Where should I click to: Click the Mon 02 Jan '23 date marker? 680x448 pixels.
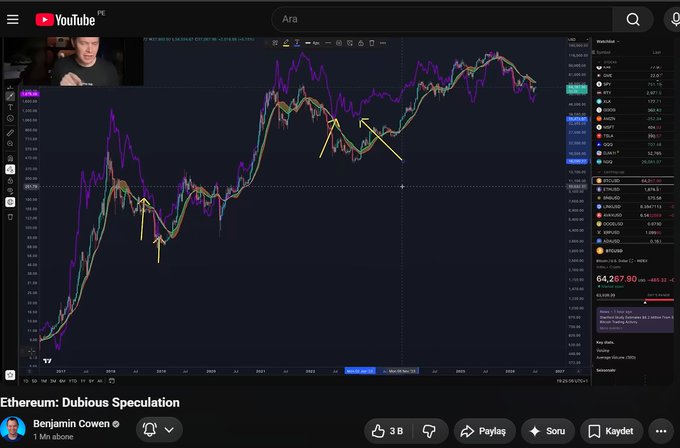(360, 371)
